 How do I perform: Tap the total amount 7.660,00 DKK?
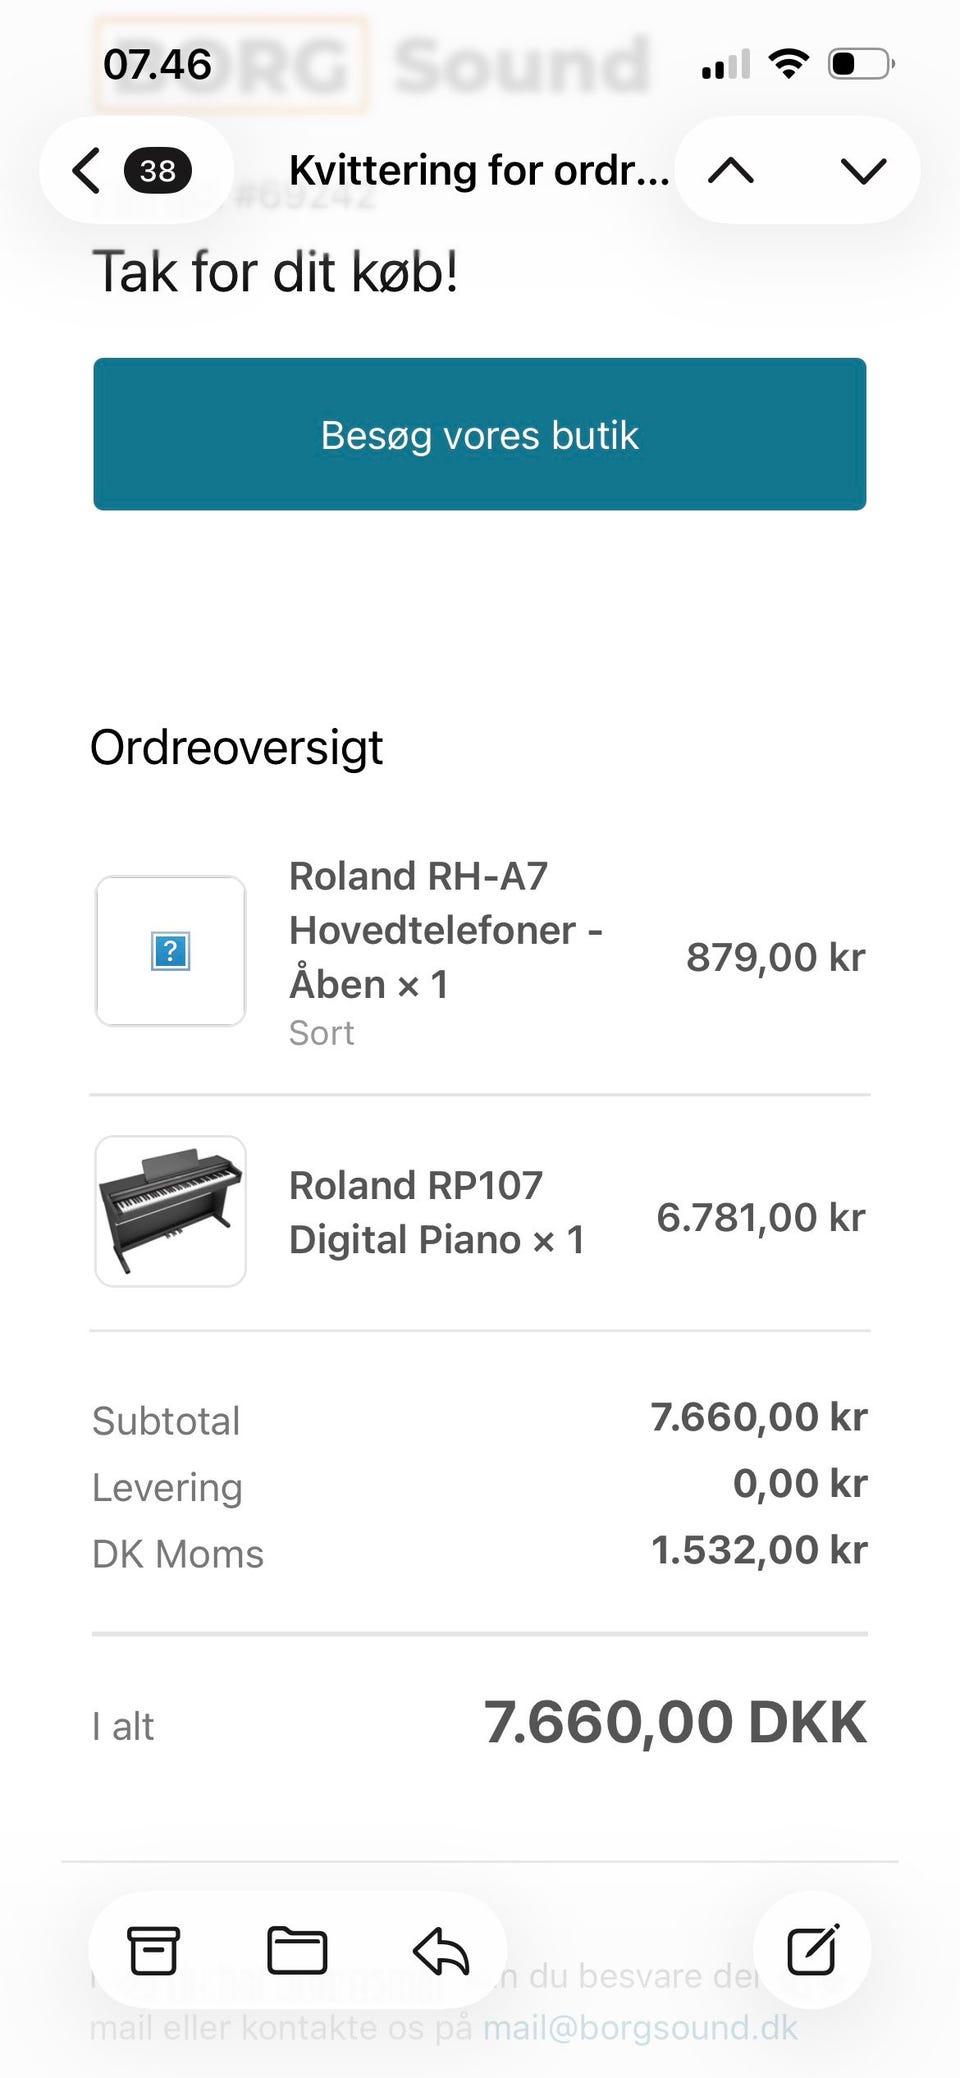[675, 1722]
